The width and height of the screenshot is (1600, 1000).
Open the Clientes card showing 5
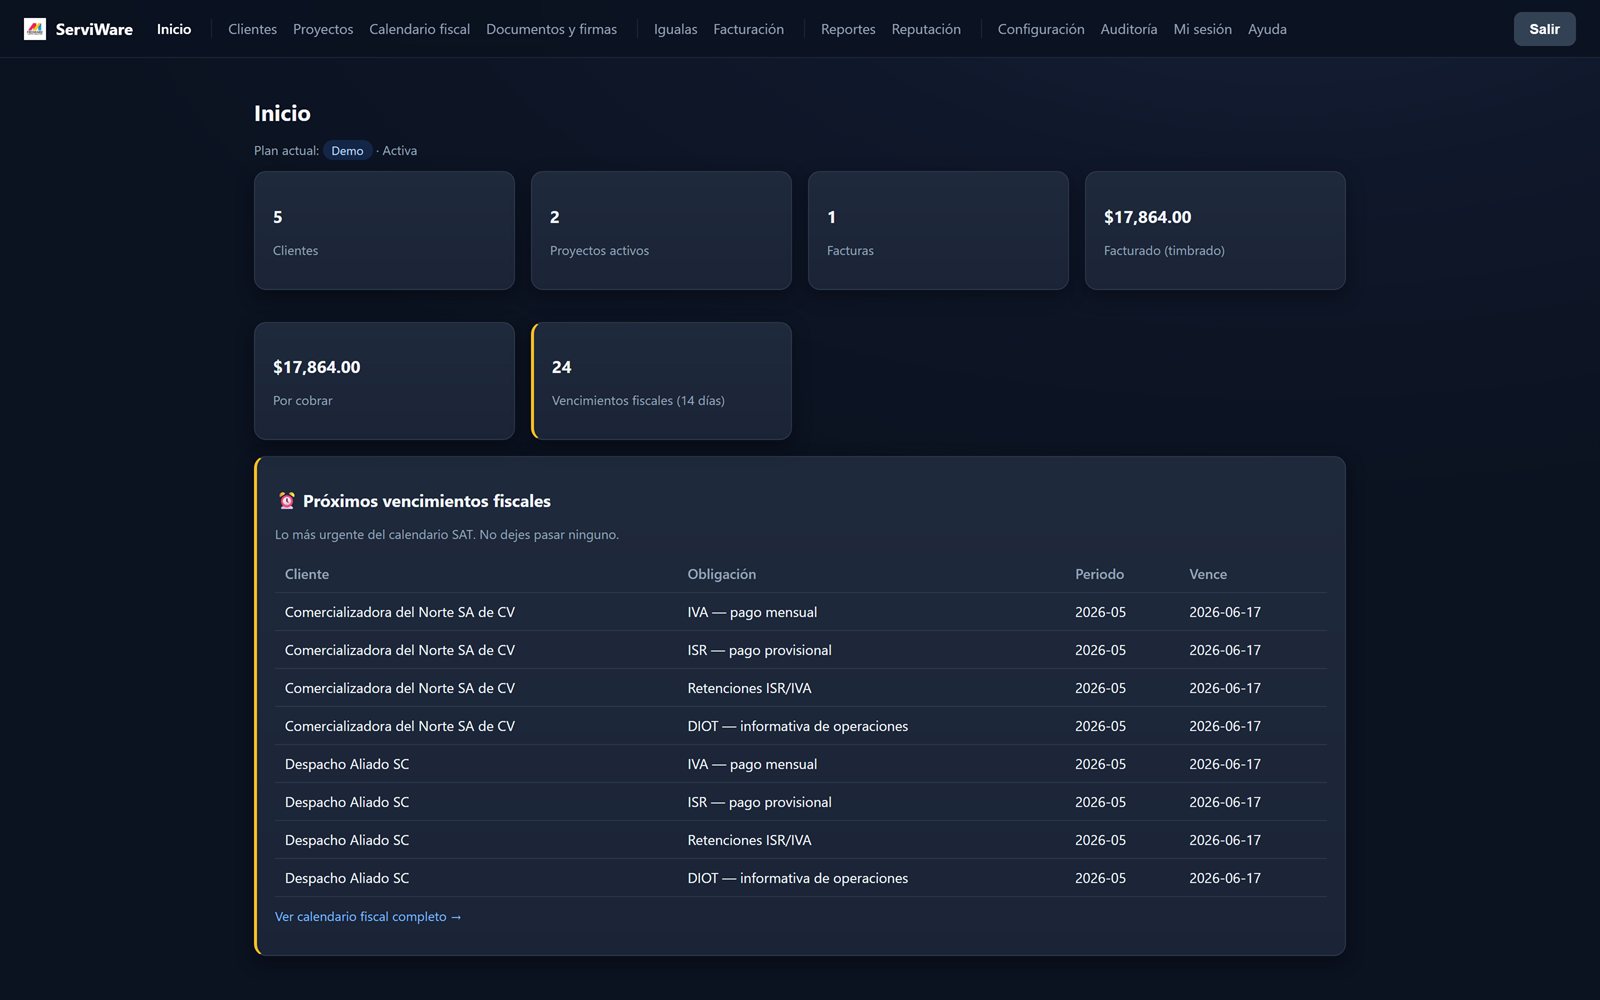(x=384, y=230)
